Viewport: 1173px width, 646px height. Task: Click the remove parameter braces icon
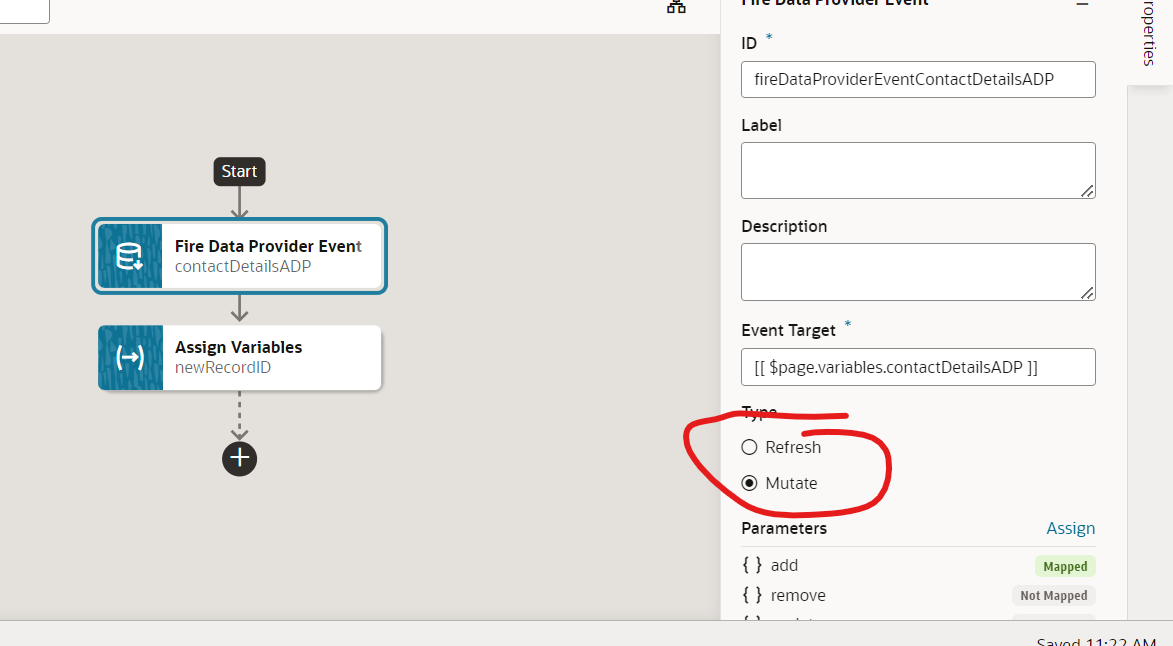(752, 594)
